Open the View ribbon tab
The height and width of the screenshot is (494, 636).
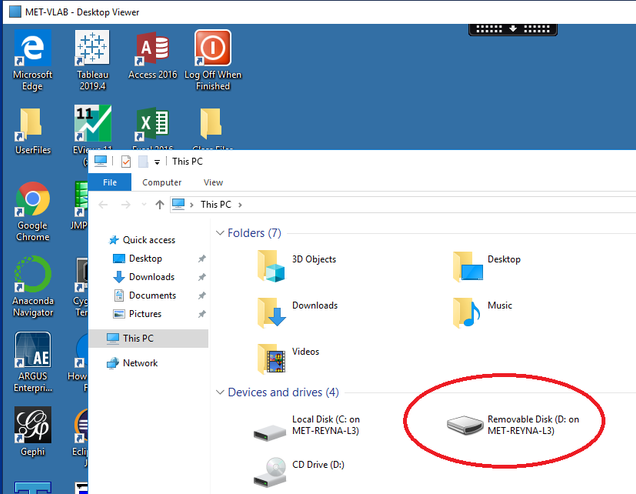coord(213,183)
